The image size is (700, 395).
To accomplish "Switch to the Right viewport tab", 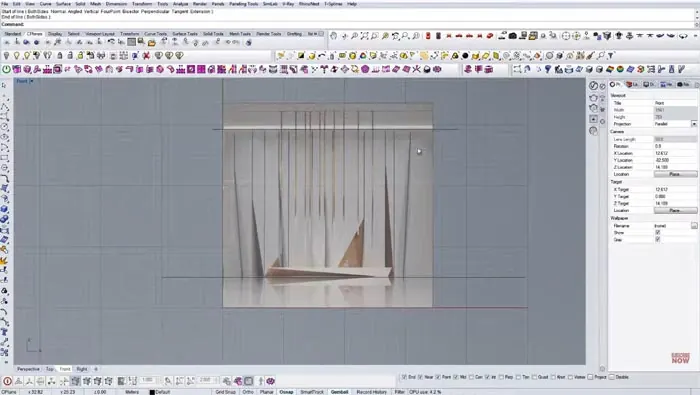I will [x=82, y=369].
